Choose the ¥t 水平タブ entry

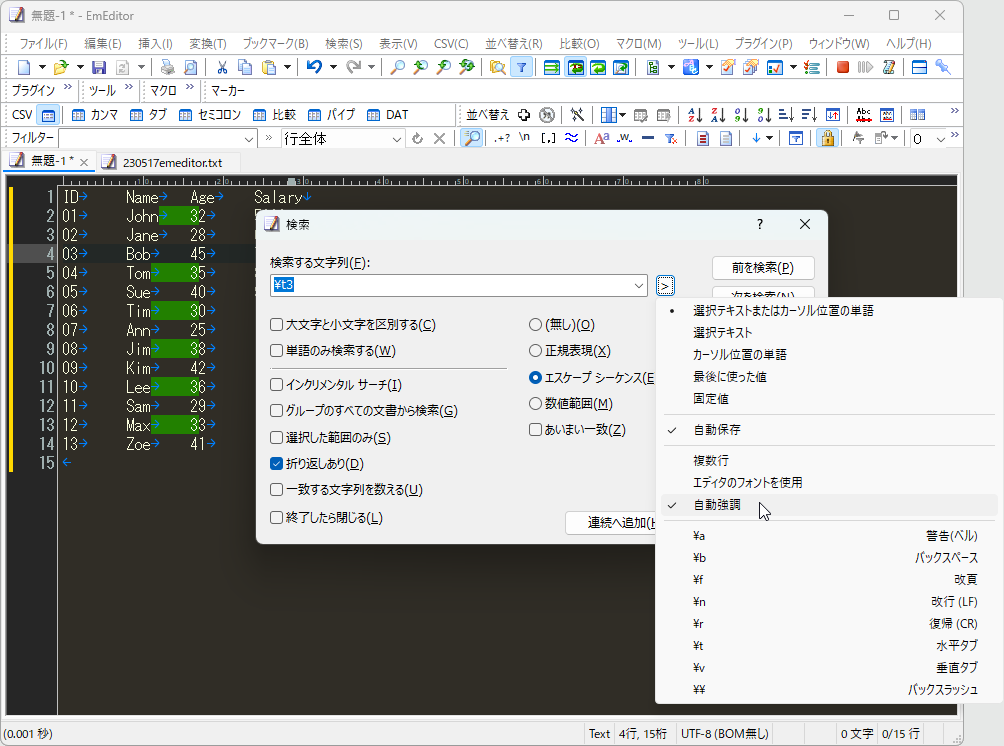point(830,645)
